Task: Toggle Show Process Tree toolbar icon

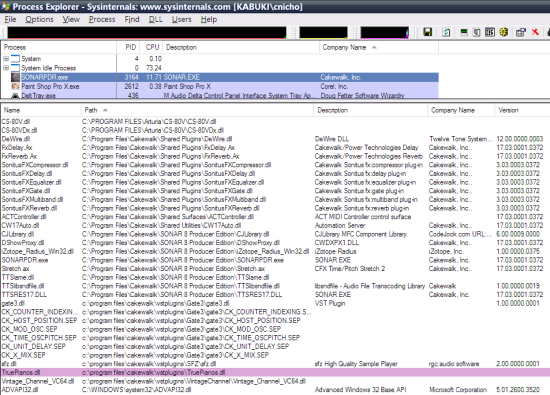Action: [476, 32]
